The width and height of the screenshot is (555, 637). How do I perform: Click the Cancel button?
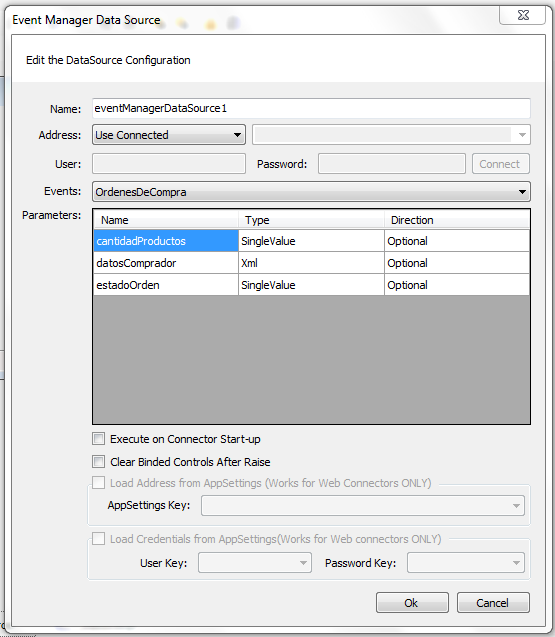[493, 602]
